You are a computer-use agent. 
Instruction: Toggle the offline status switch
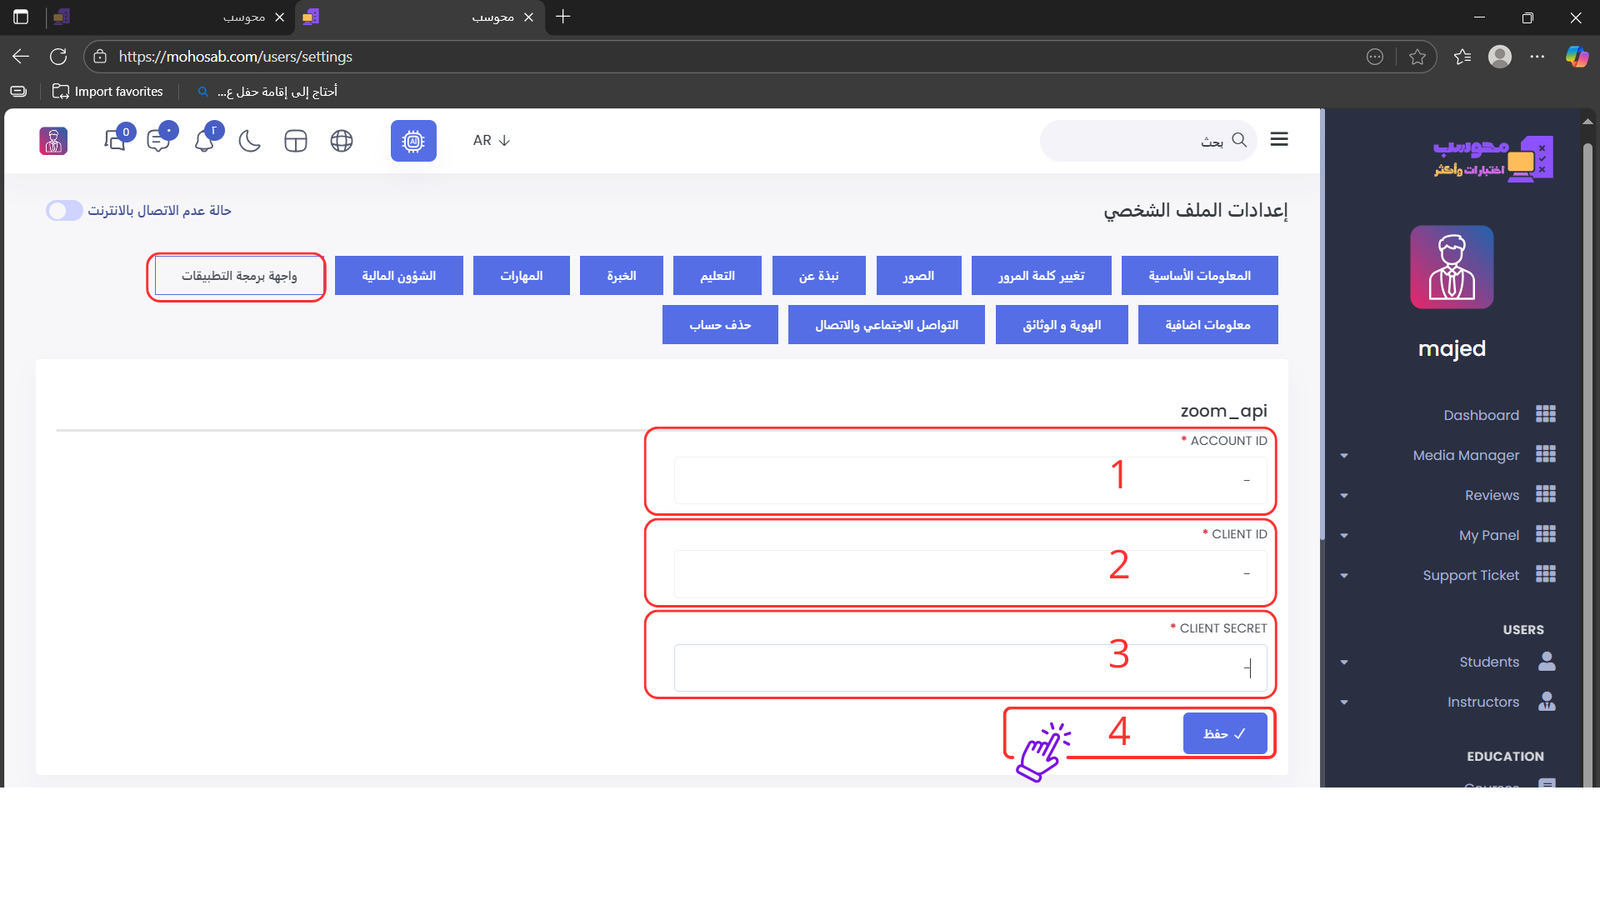pos(64,210)
